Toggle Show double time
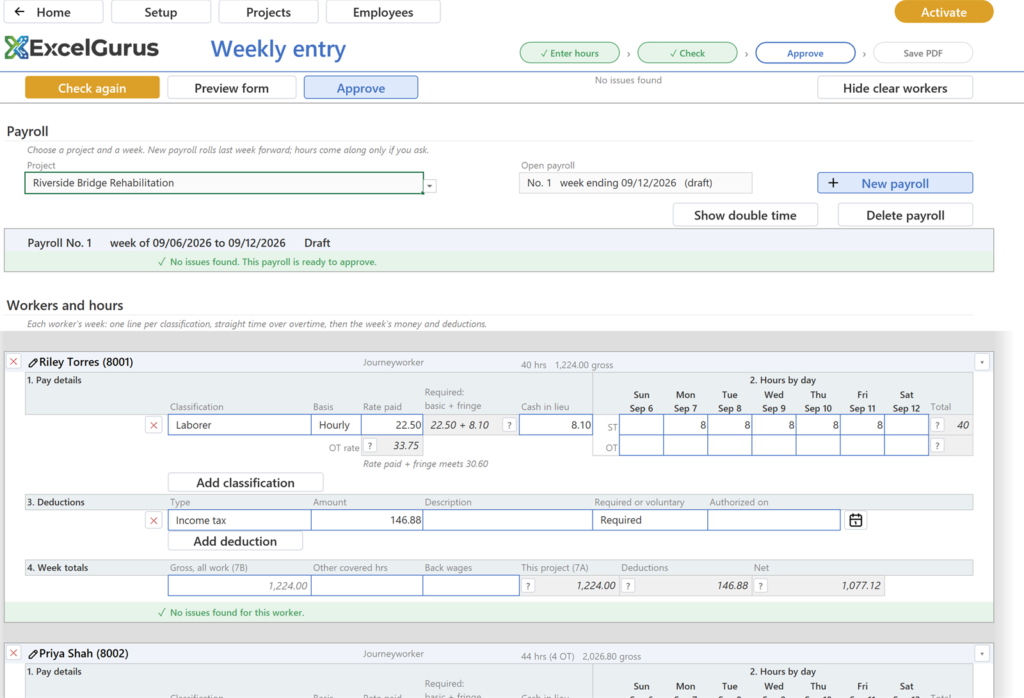This screenshot has width=1024, height=698. click(x=745, y=215)
